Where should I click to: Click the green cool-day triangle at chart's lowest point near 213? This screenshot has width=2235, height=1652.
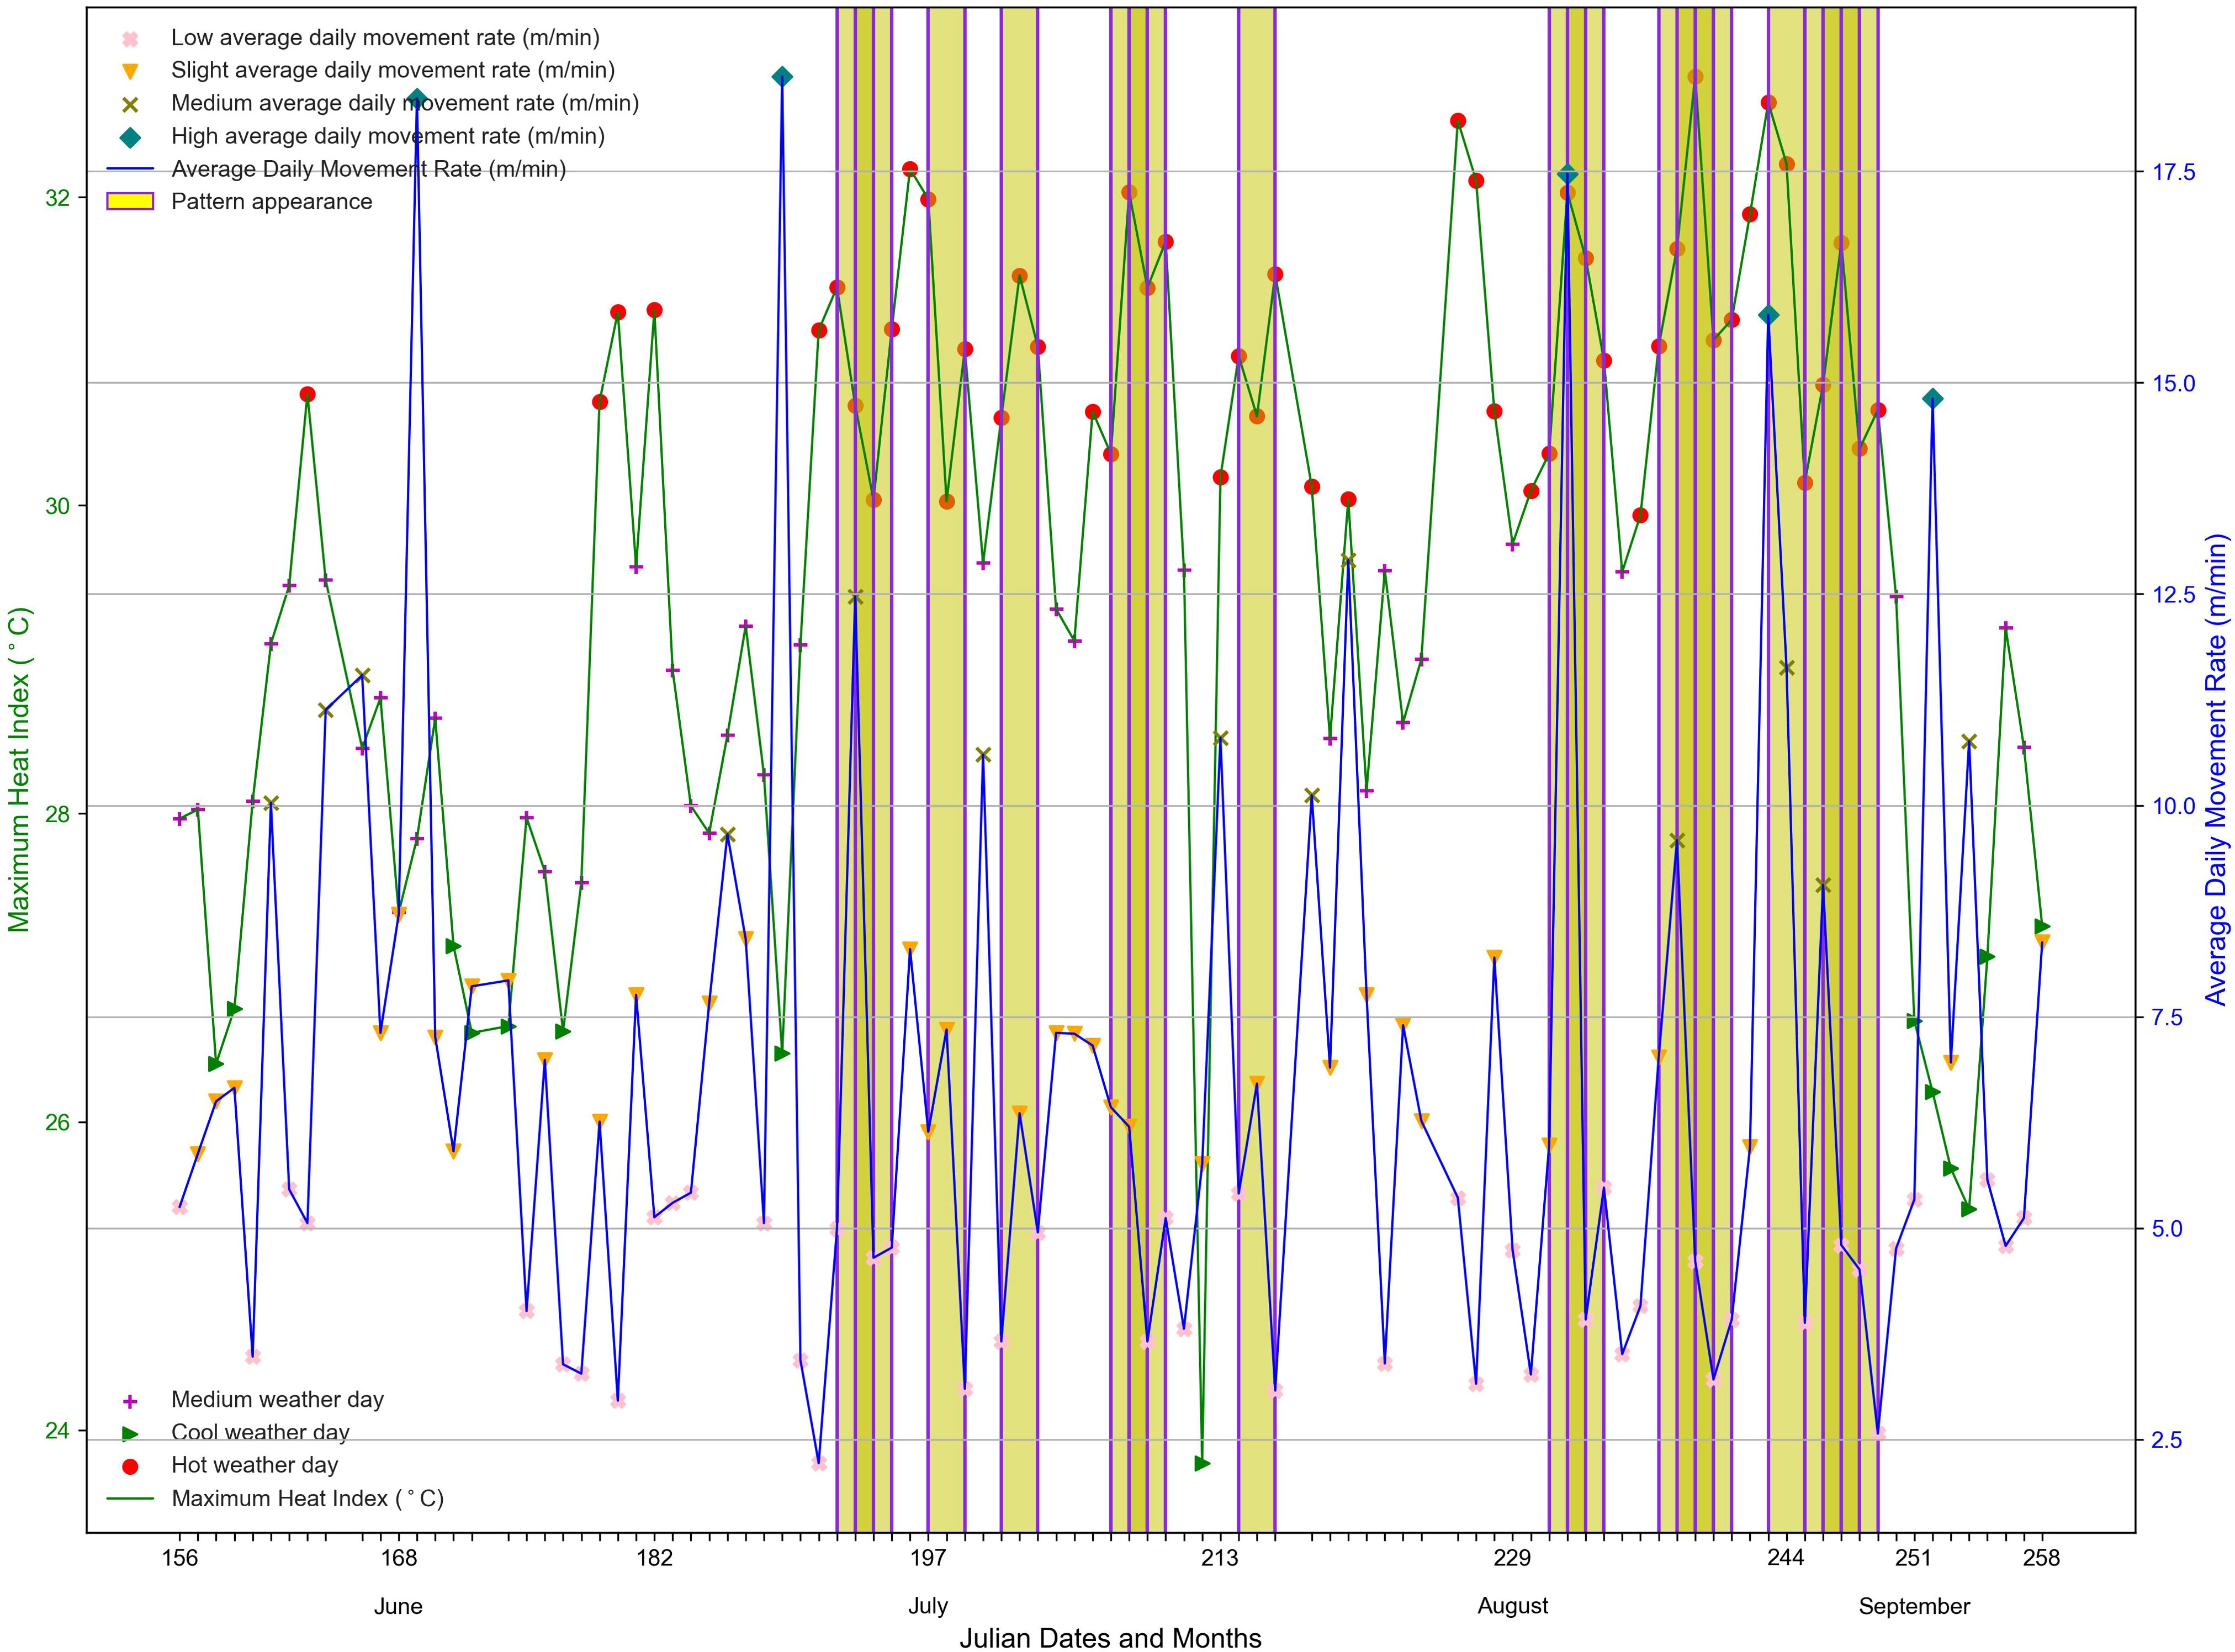[x=1203, y=1463]
